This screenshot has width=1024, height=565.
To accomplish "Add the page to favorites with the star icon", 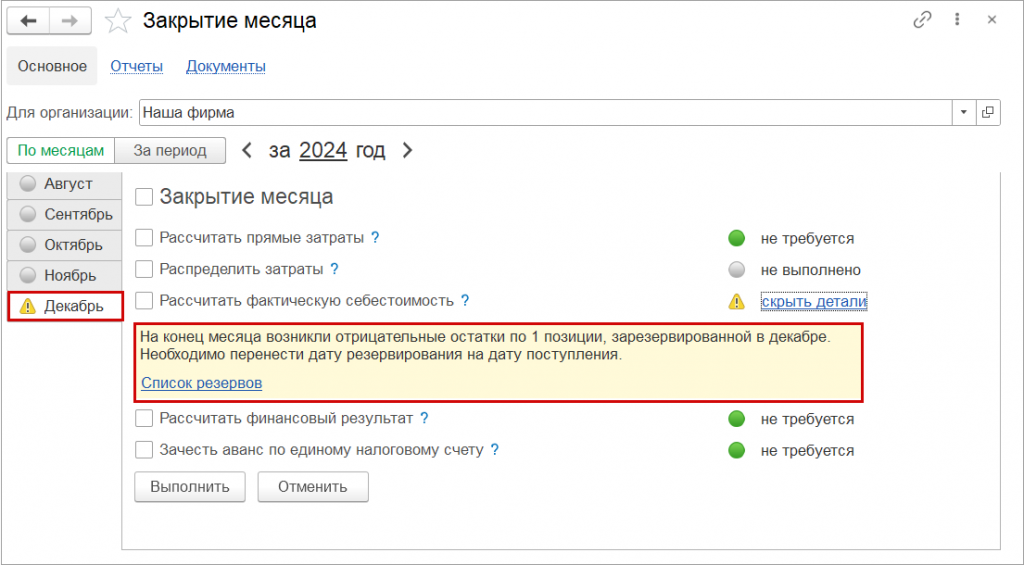I will coord(118,20).
